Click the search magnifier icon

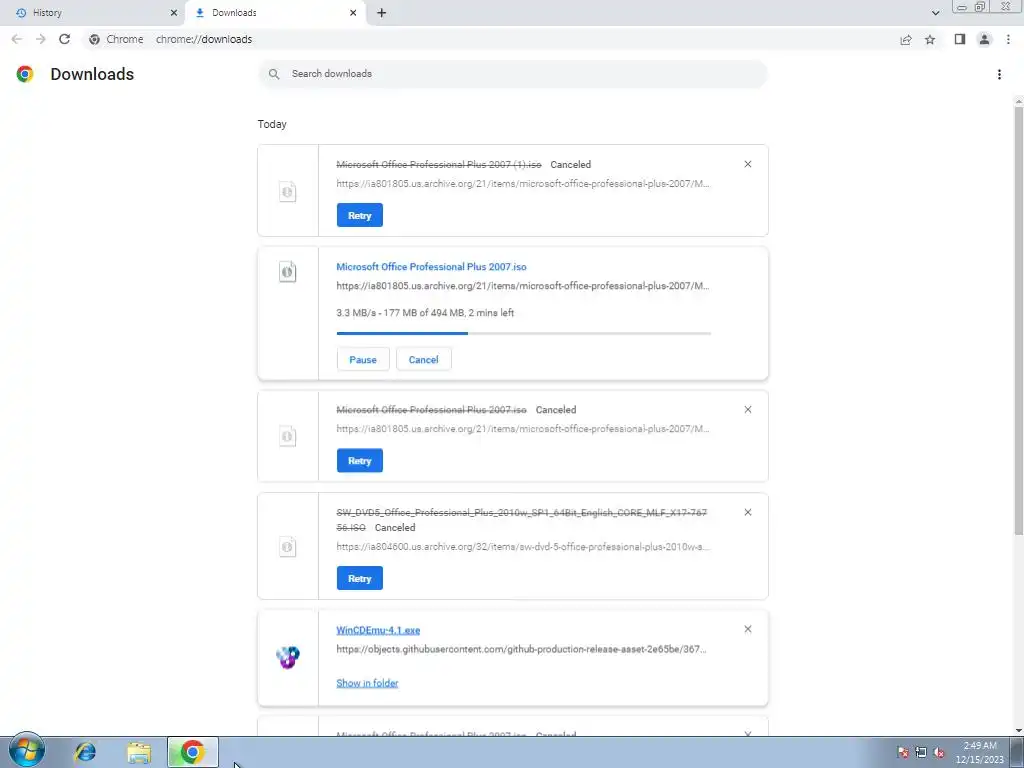point(274,74)
